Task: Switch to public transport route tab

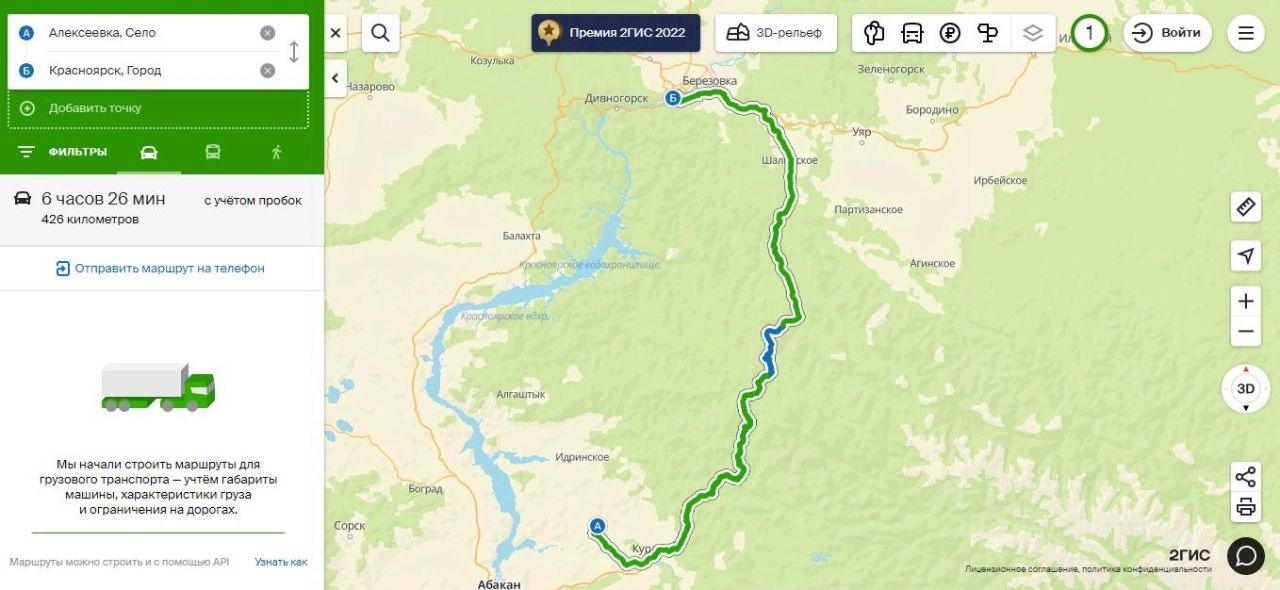Action: click(x=213, y=152)
